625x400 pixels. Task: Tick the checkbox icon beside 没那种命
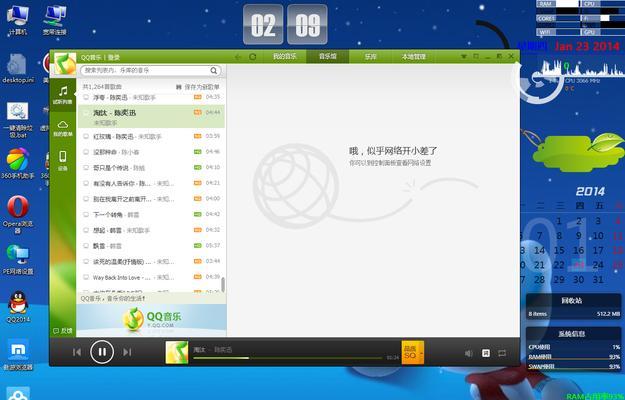click(x=86, y=152)
